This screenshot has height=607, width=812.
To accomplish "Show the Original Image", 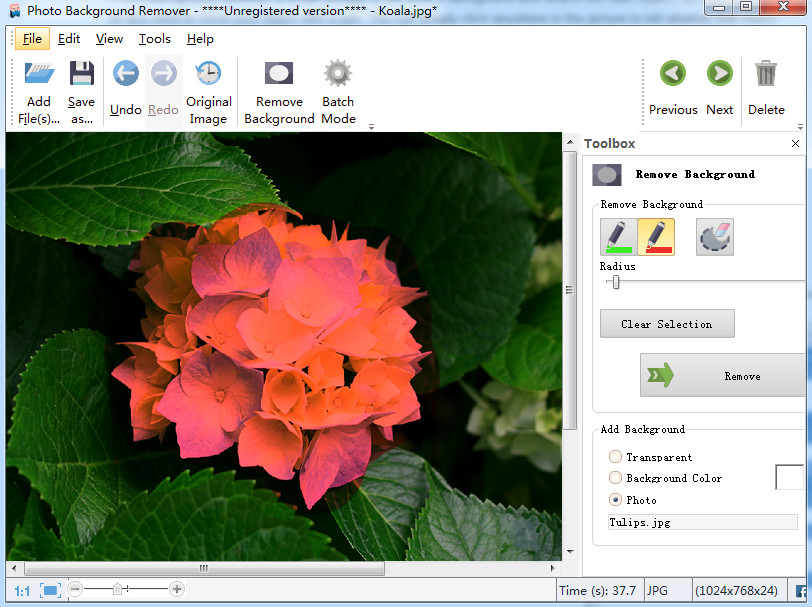I will point(209,92).
